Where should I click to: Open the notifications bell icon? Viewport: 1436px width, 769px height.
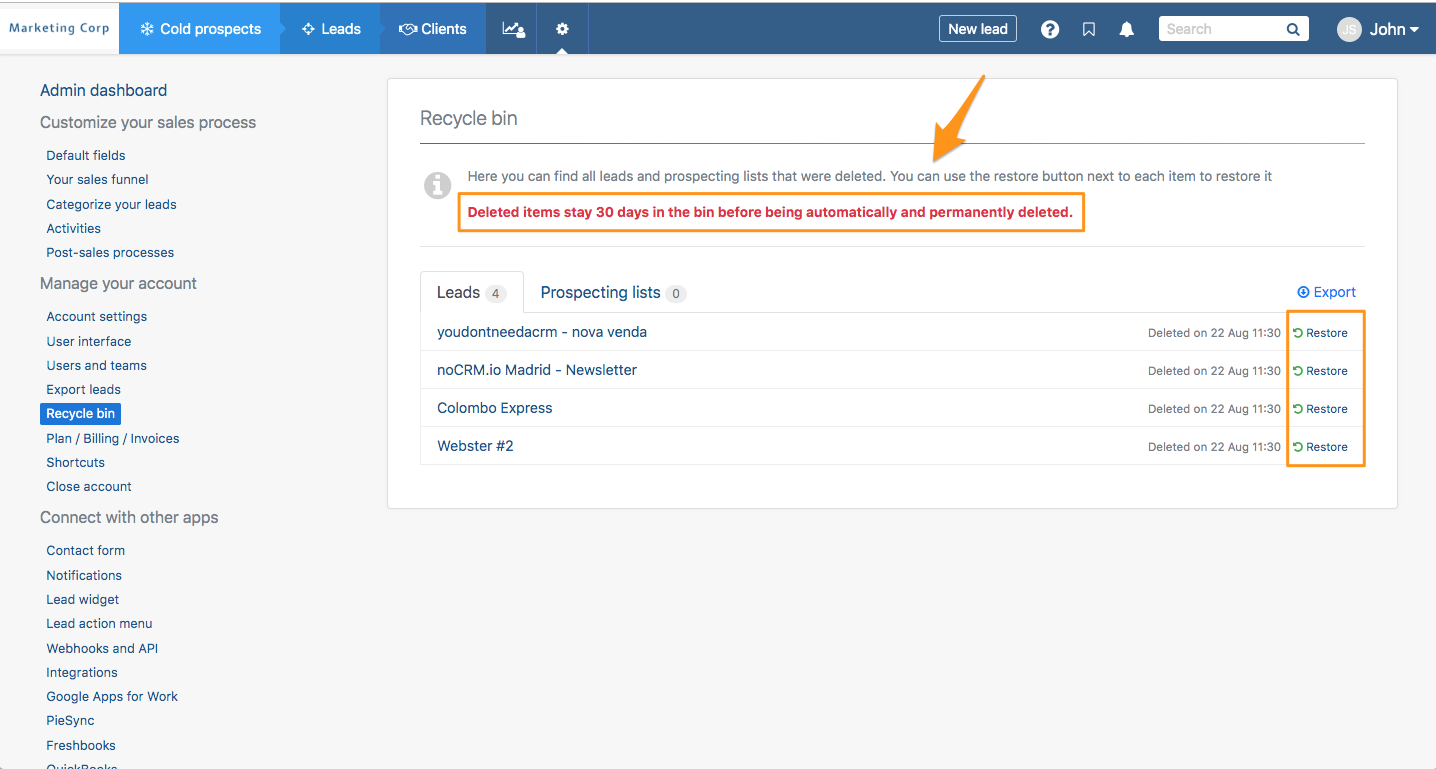click(x=1127, y=29)
